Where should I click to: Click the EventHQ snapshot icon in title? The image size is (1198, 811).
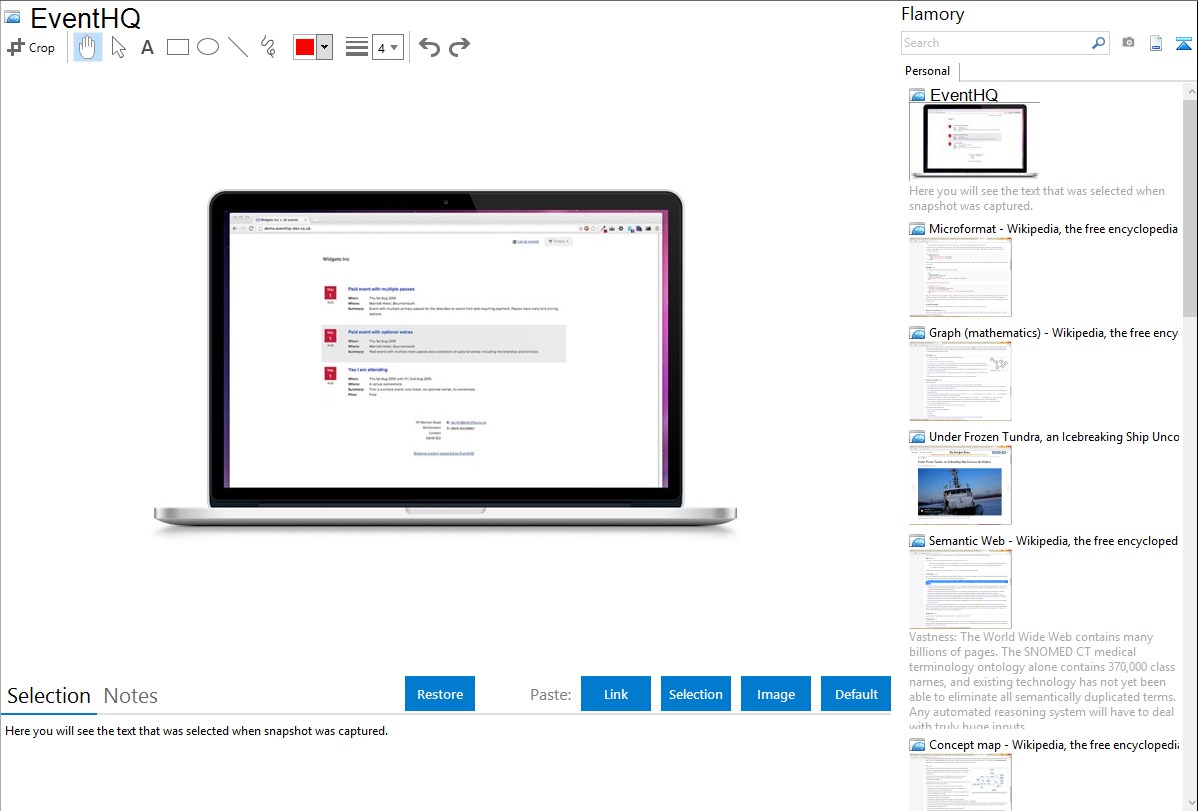point(13,17)
